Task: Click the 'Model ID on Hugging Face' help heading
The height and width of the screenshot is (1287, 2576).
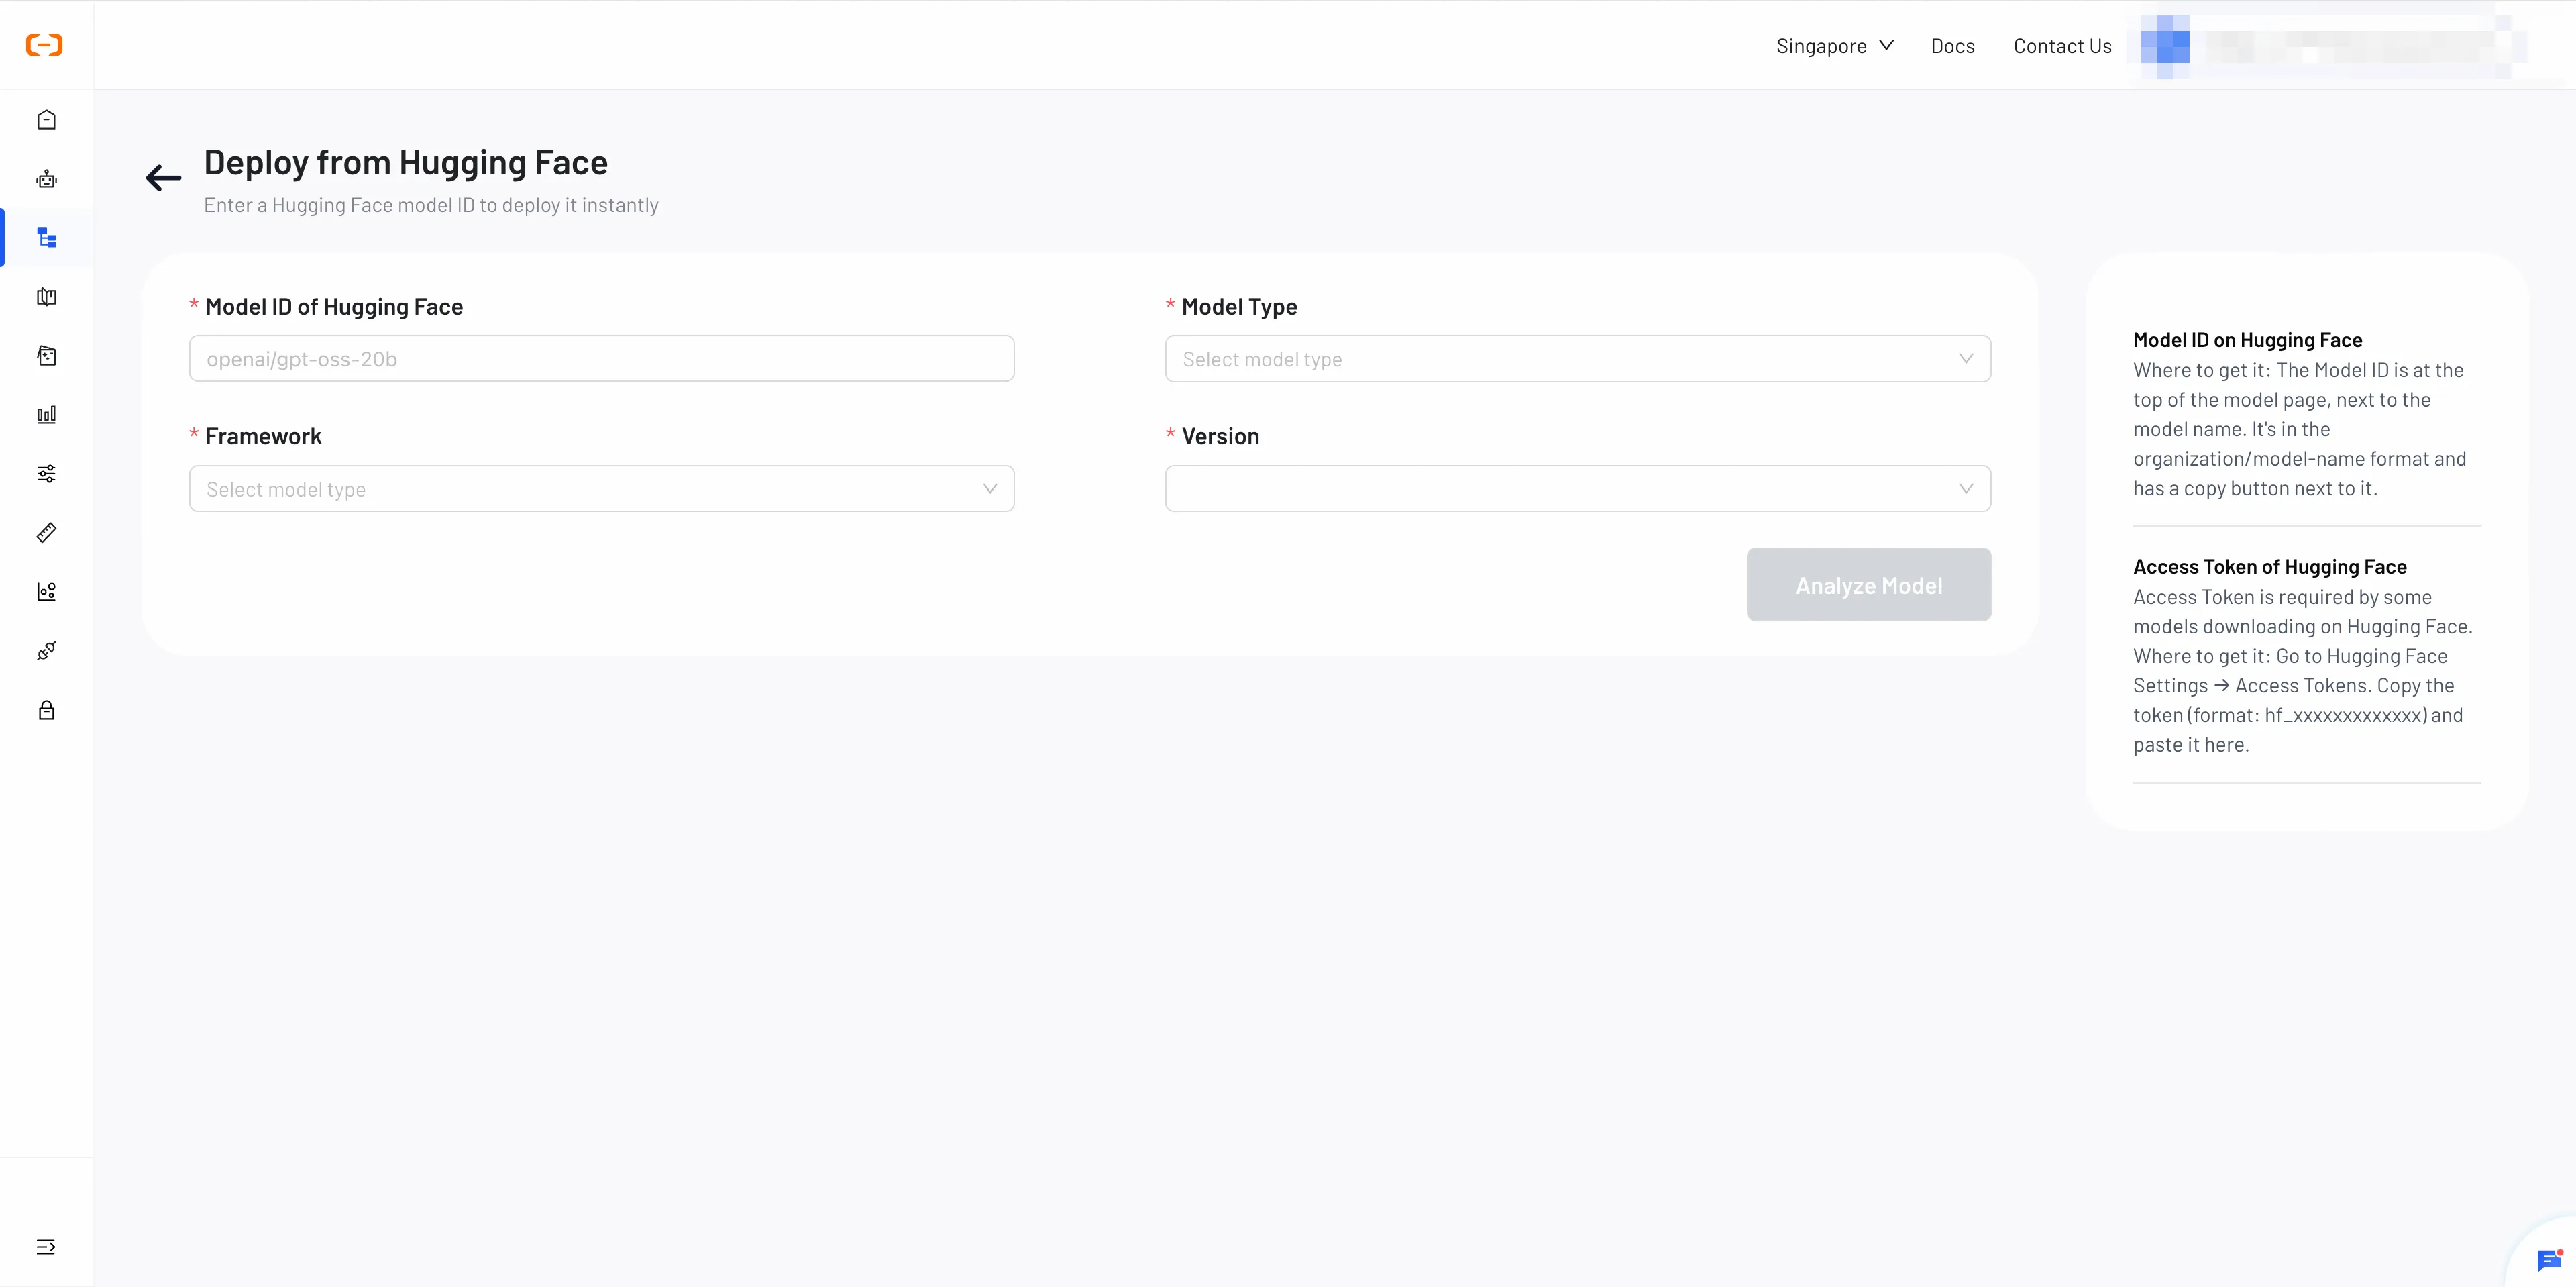Action: 2247,340
